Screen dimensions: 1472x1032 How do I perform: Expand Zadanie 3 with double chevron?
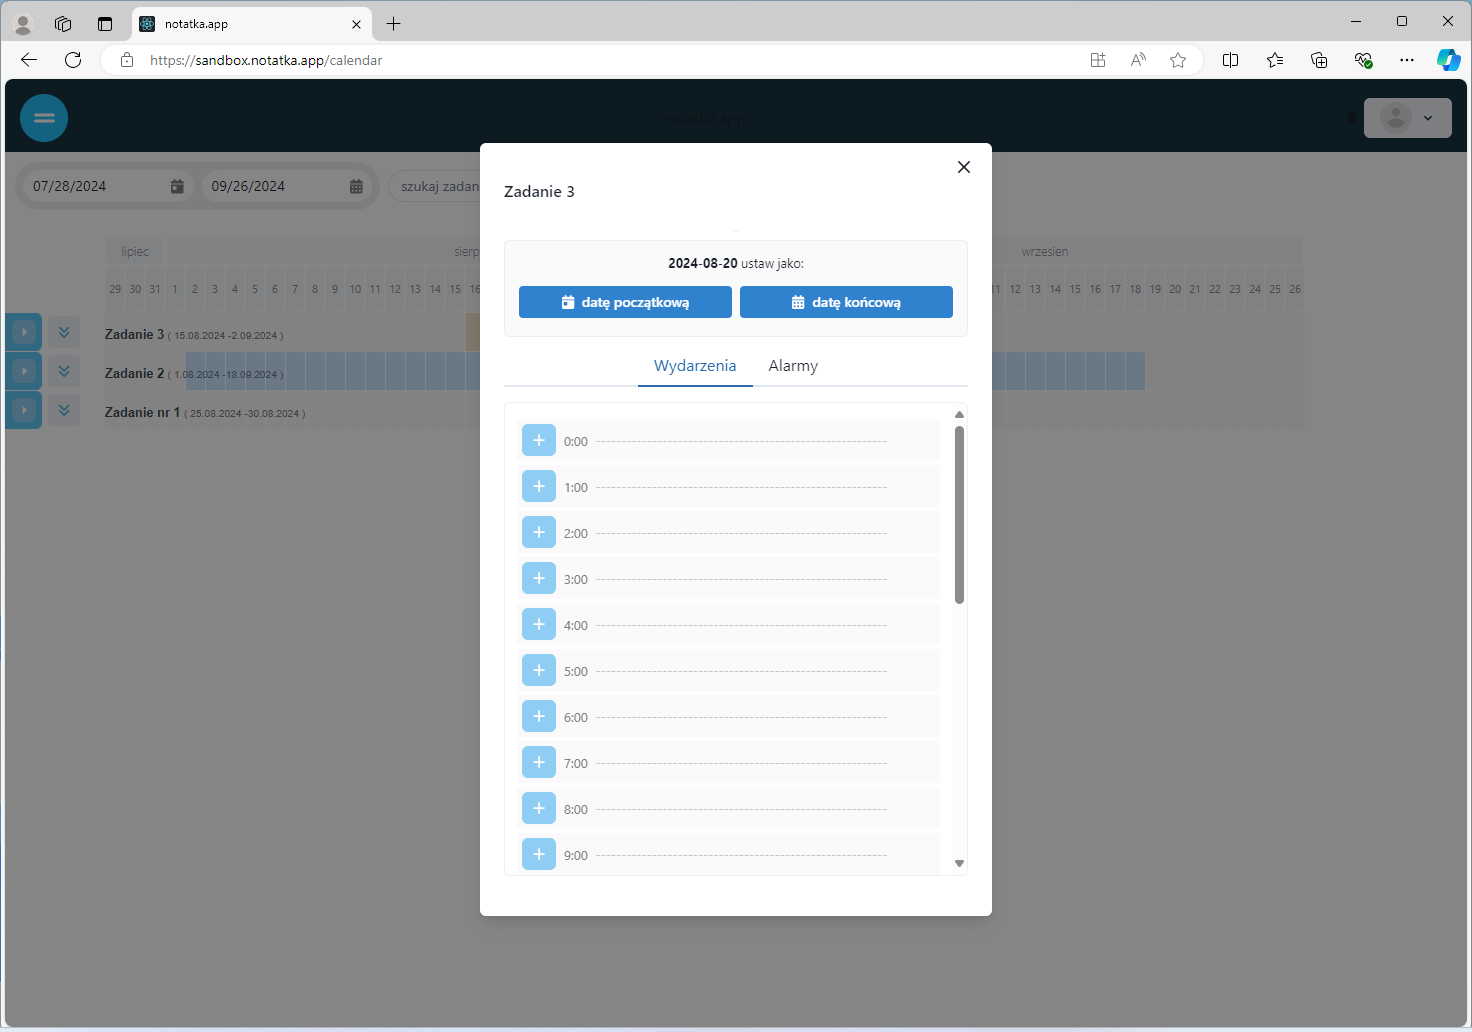(x=64, y=332)
